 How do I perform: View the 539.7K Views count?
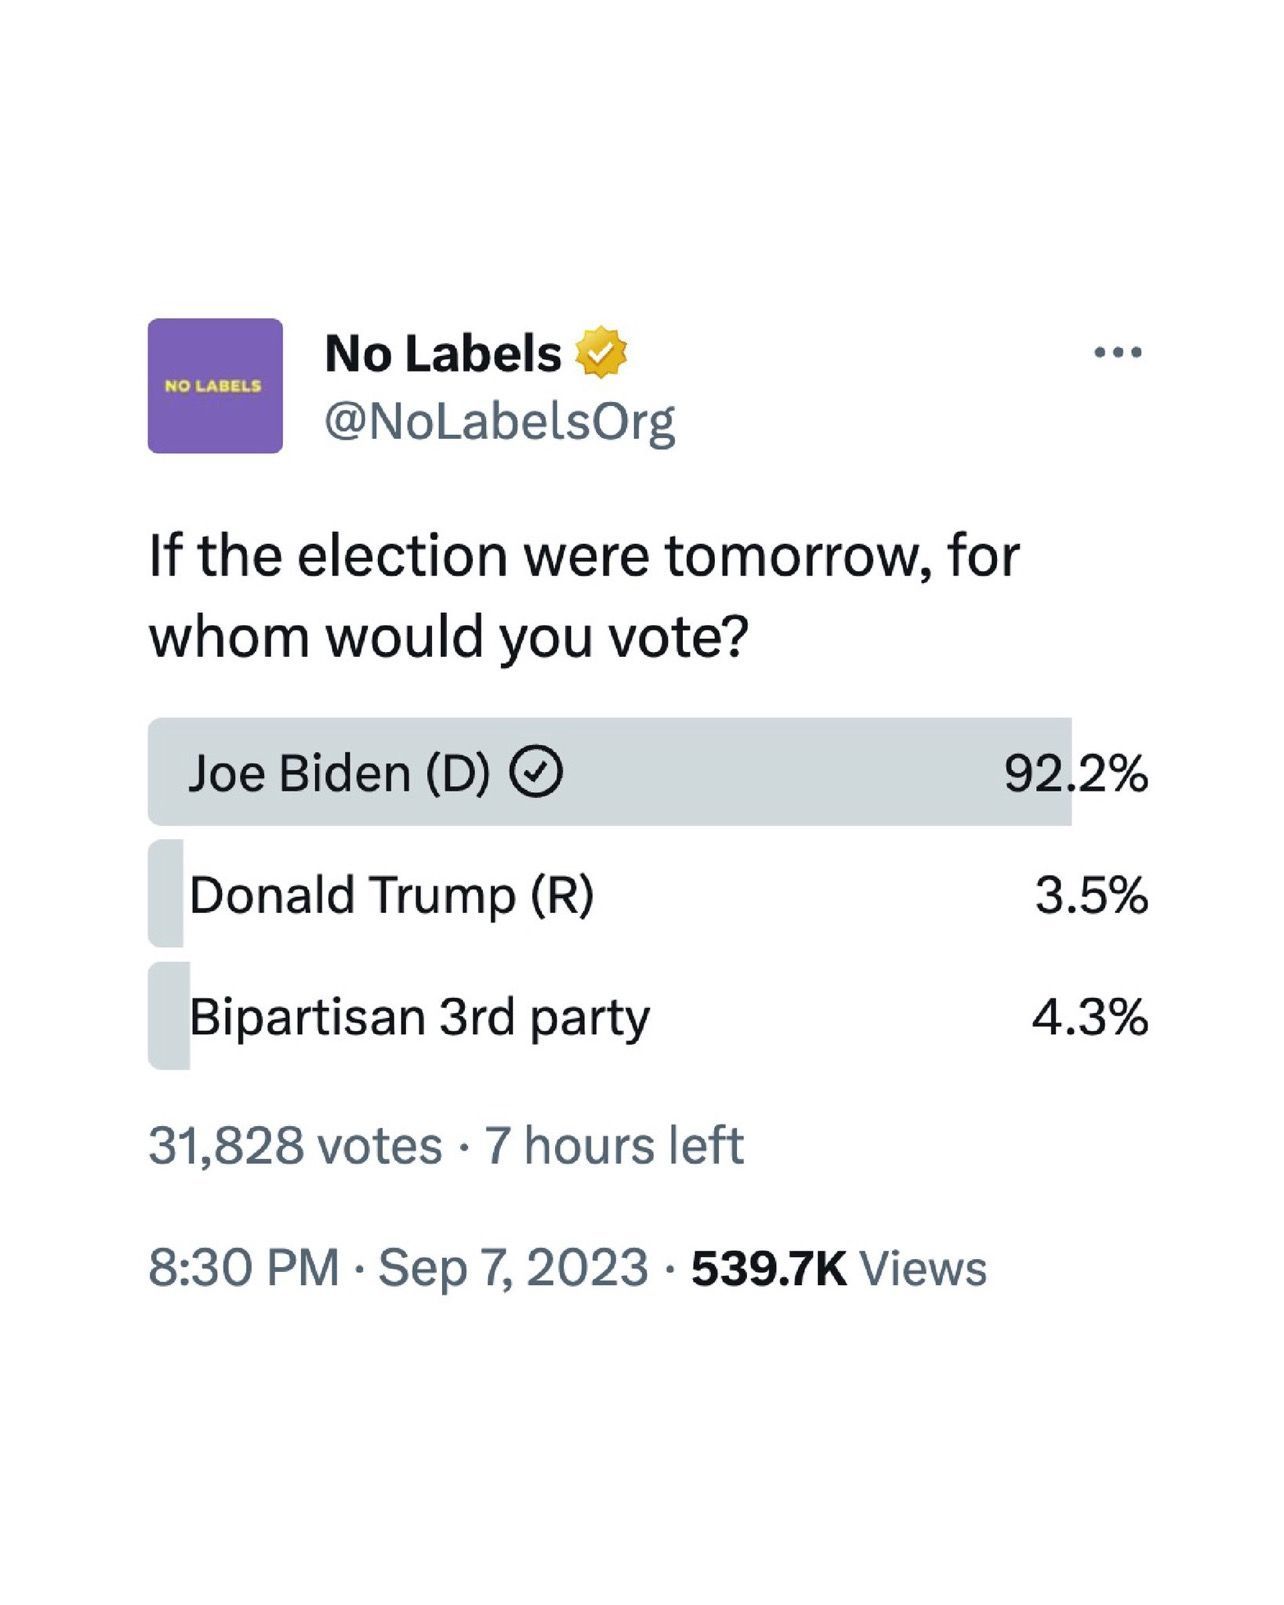tap(838, 1267)
